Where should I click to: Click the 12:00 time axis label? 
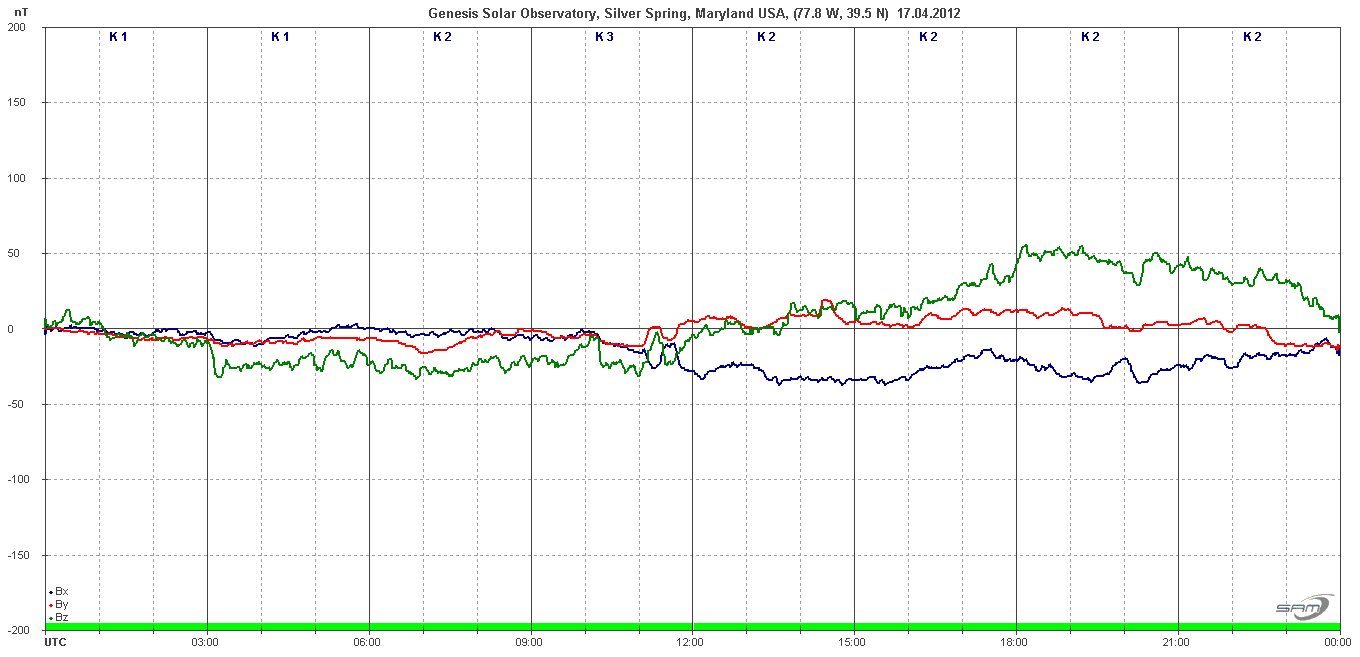coord(691,642)
